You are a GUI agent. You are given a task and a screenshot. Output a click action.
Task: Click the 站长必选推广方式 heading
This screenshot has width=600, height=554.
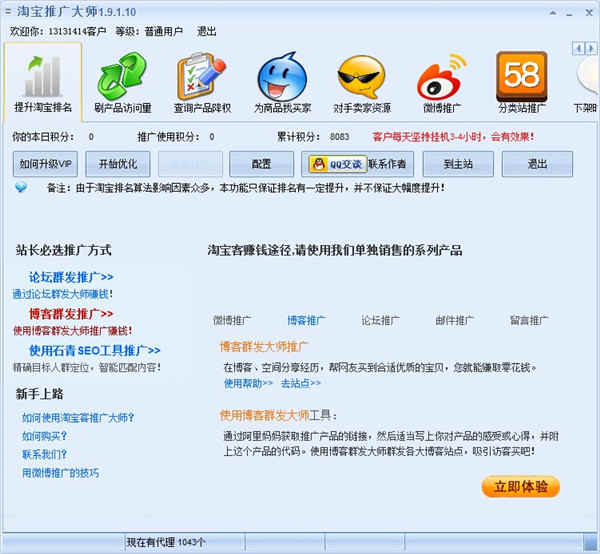point(64,250)
